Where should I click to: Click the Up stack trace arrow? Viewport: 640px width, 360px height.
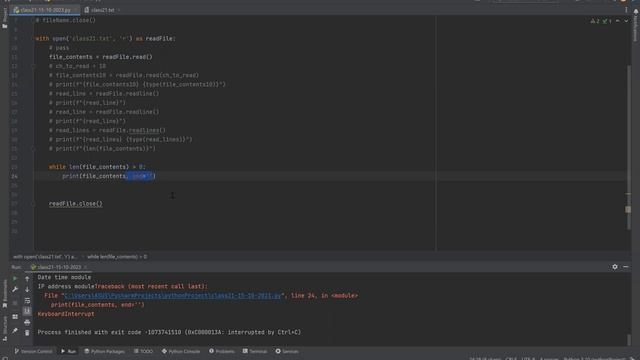[27, 278]
